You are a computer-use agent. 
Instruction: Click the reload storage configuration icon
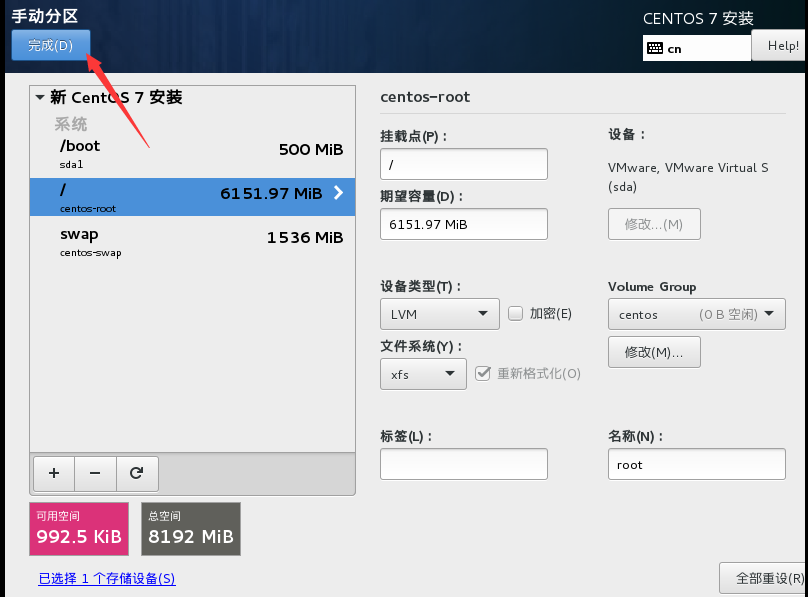click(x=137, y=473)
